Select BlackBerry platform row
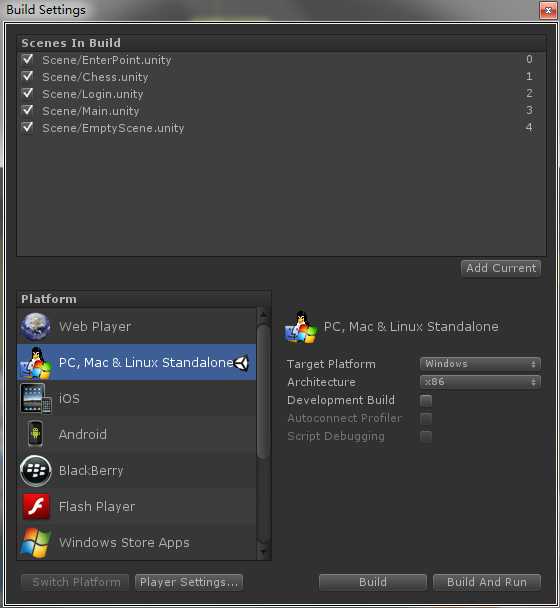The image size is (560, 608). click(137, 470)
